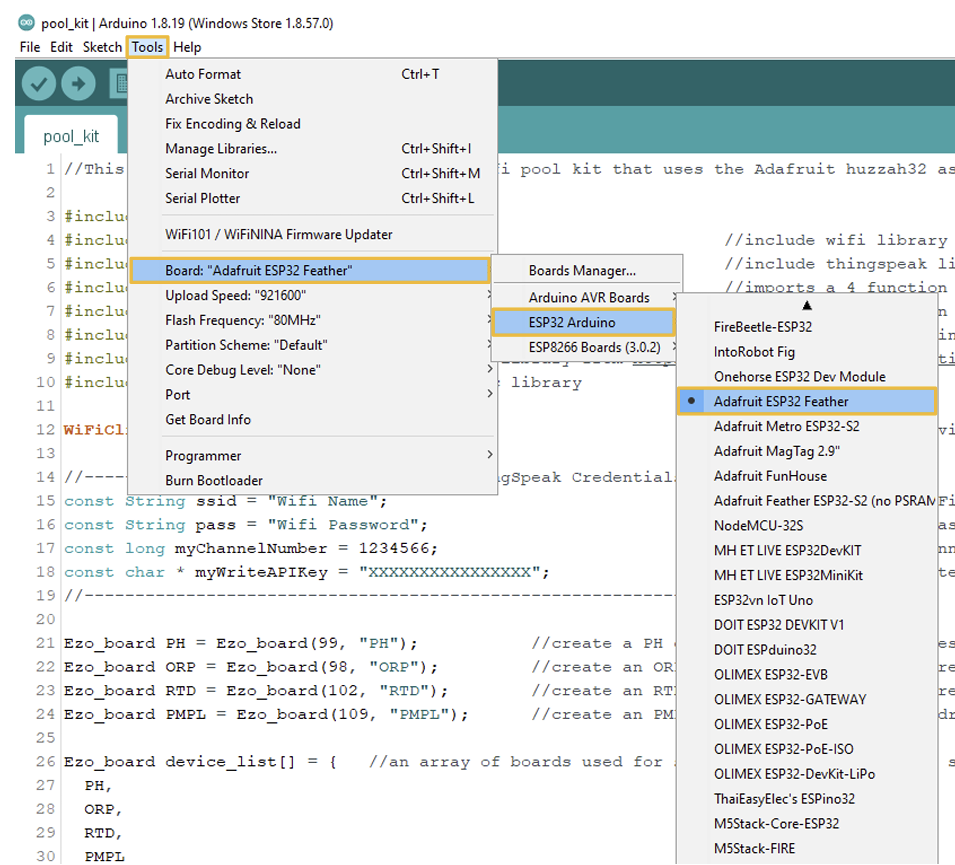The image size is (955, 865).
Task: Click Burn Bootloader
Action: (312, 481)
